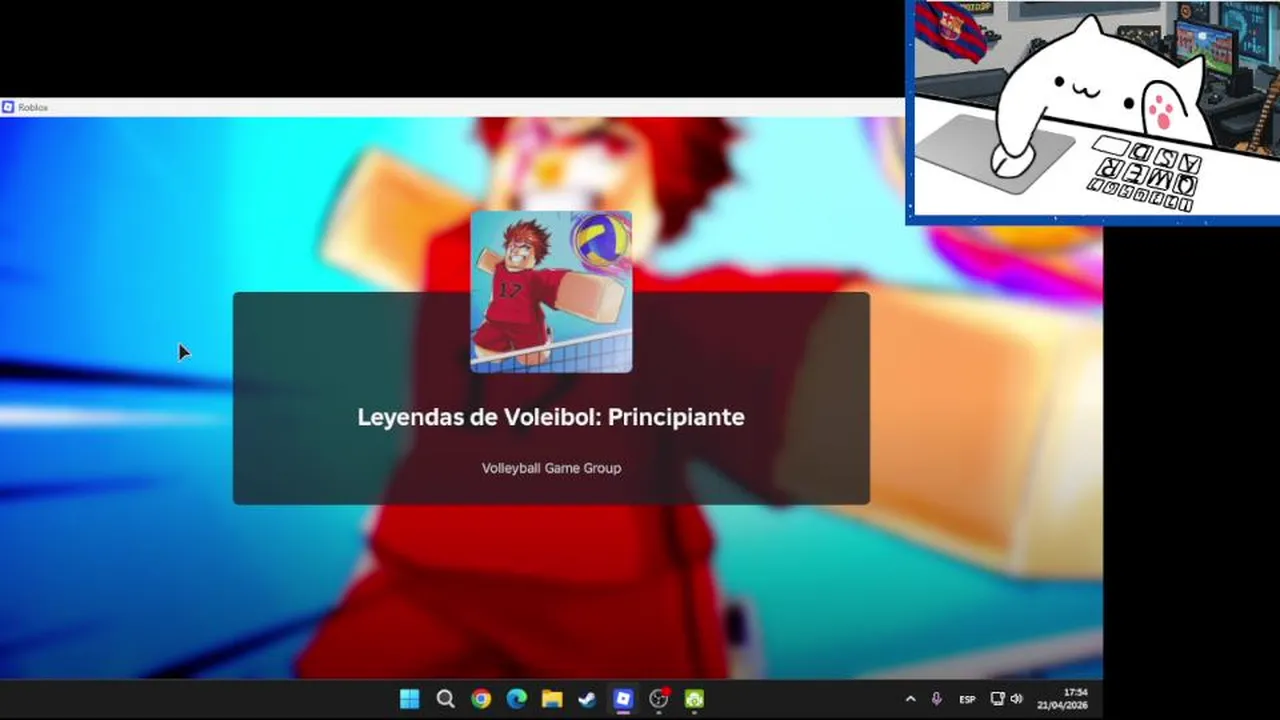Screen dimensions: 1280x720
Task: Expand hidden system tray icons
Action: pyautogui.click(x=910, y=699)
